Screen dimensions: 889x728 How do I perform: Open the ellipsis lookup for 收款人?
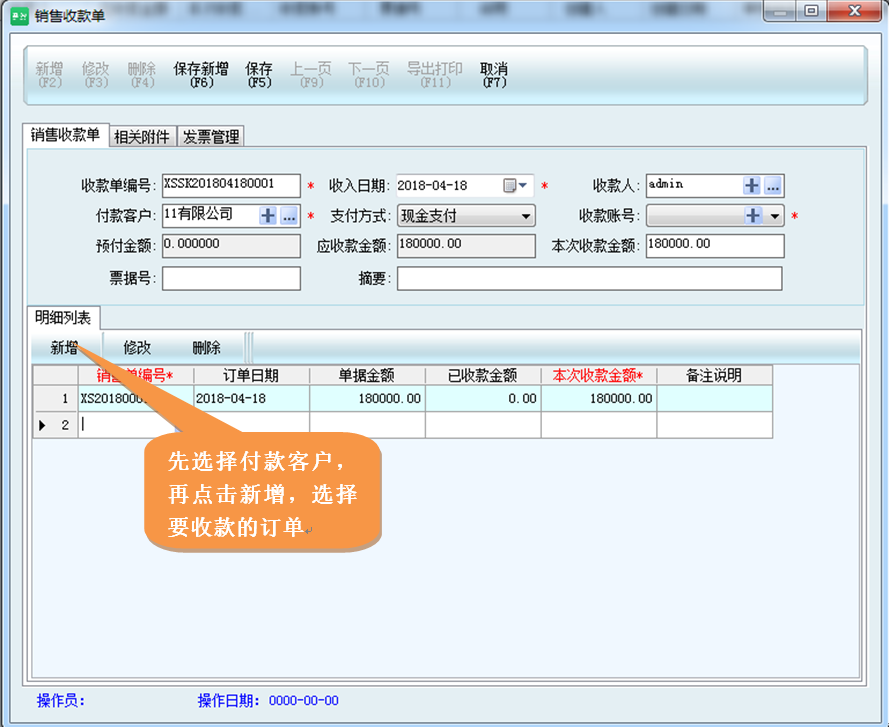click(773, 185)
